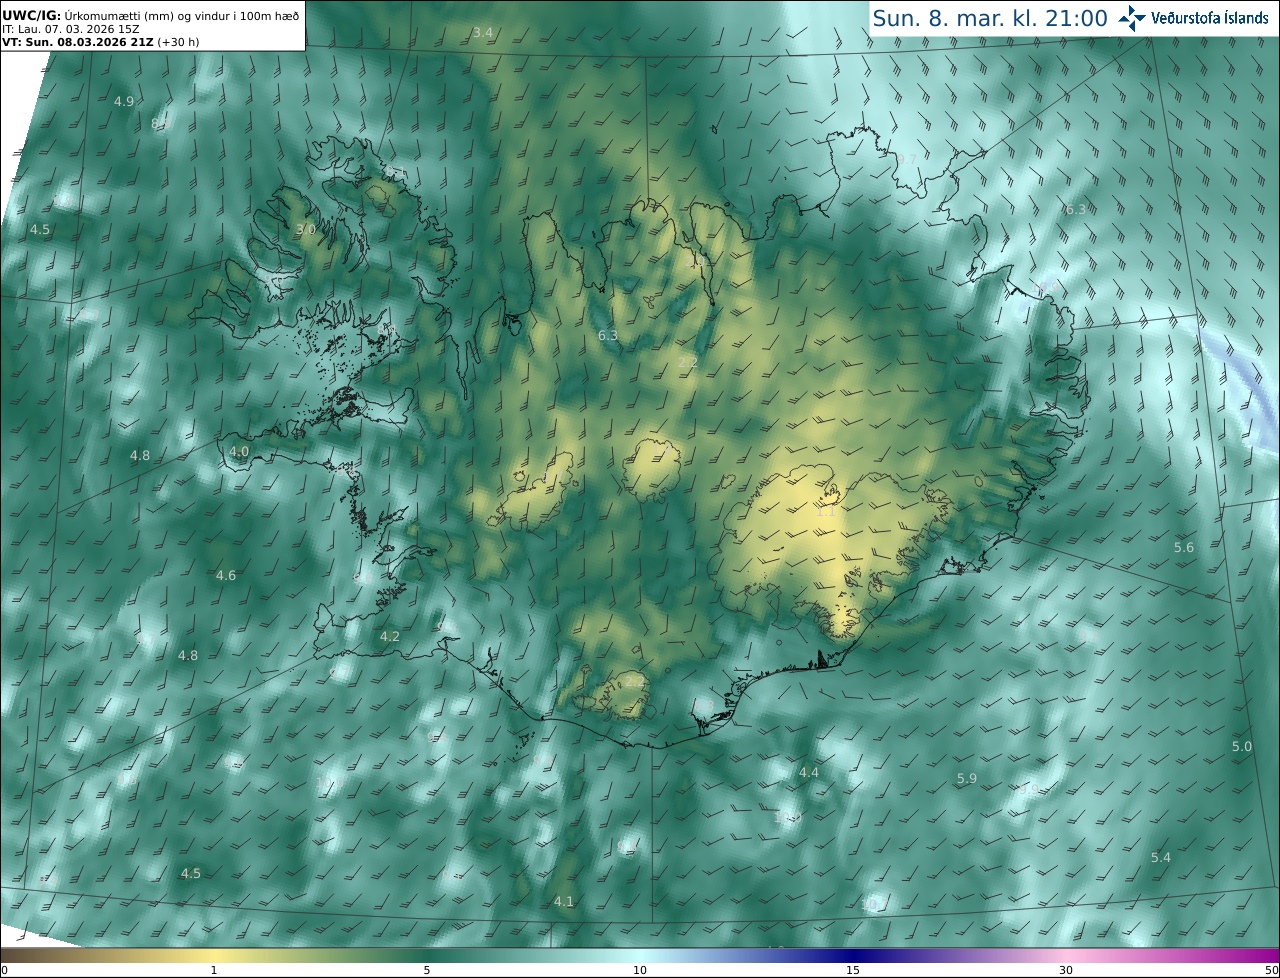The width and height of the screenshot is (1280, 978).
Task: Click the 5.0 precipitation value
Action: 1242,747
